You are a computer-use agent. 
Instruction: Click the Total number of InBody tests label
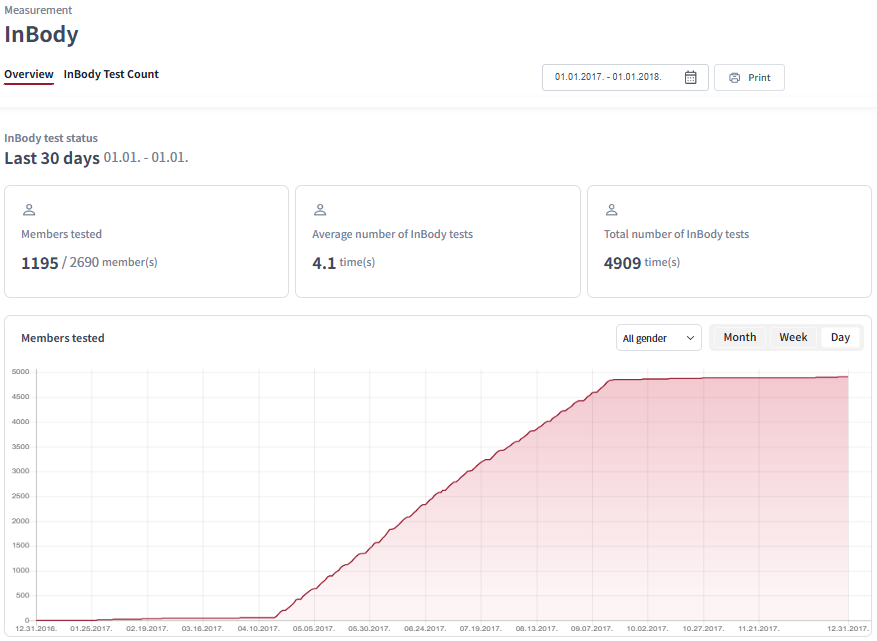pyautogui.click(x=676, y=234)
